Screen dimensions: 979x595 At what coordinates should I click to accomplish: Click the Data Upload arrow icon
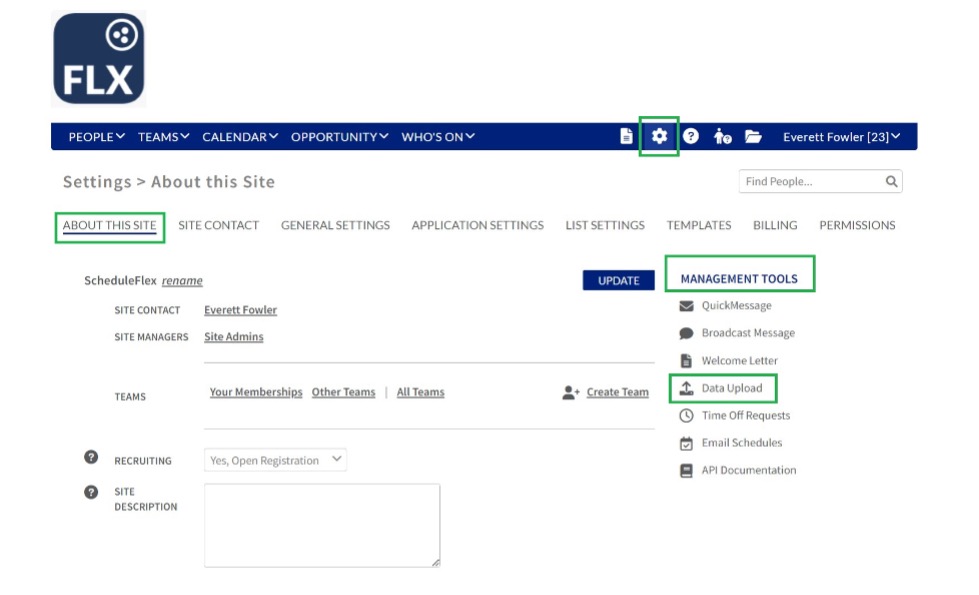[686, 388]
